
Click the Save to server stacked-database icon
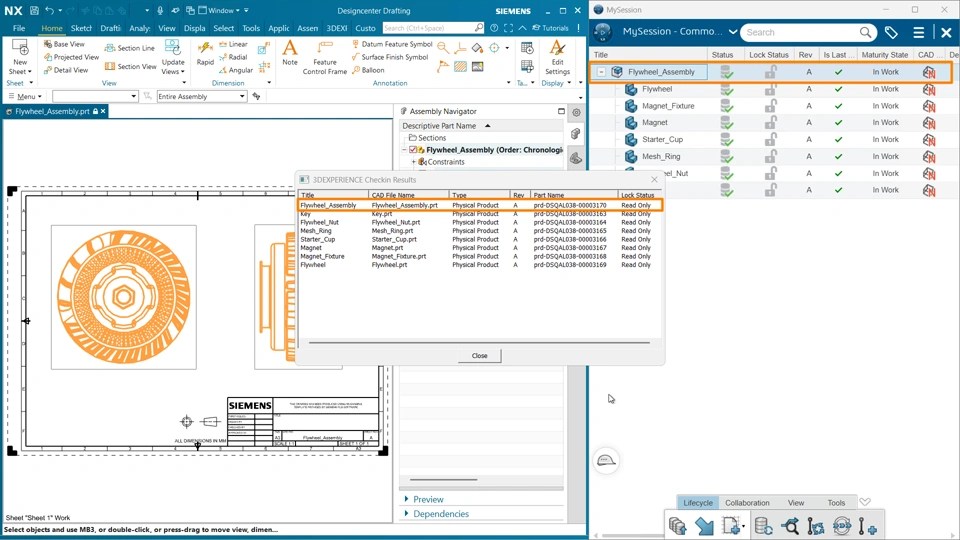pos(677,526)
